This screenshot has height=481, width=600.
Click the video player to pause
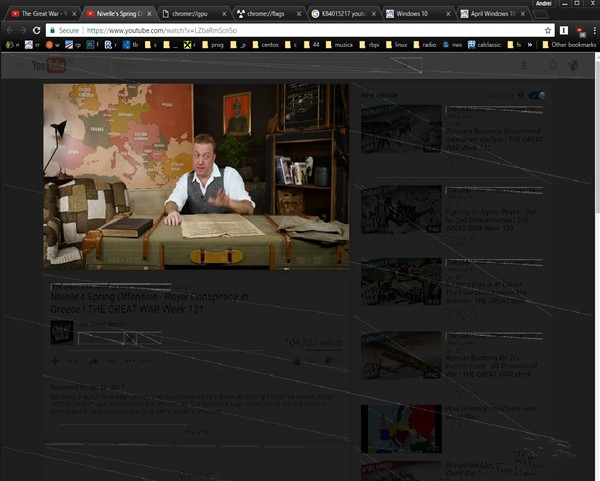[x=196, y=176]
